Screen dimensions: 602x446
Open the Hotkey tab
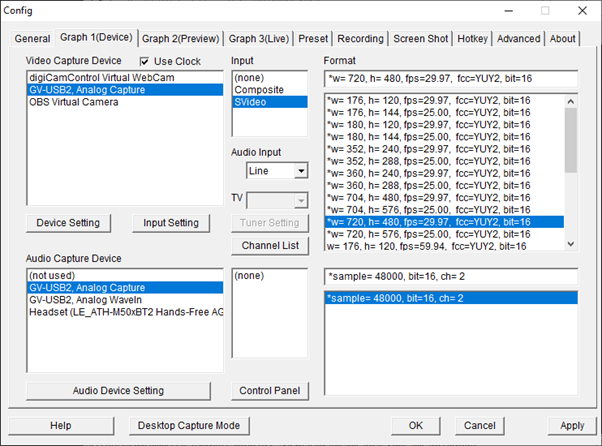pyautogui.click(x=472, y=39)
